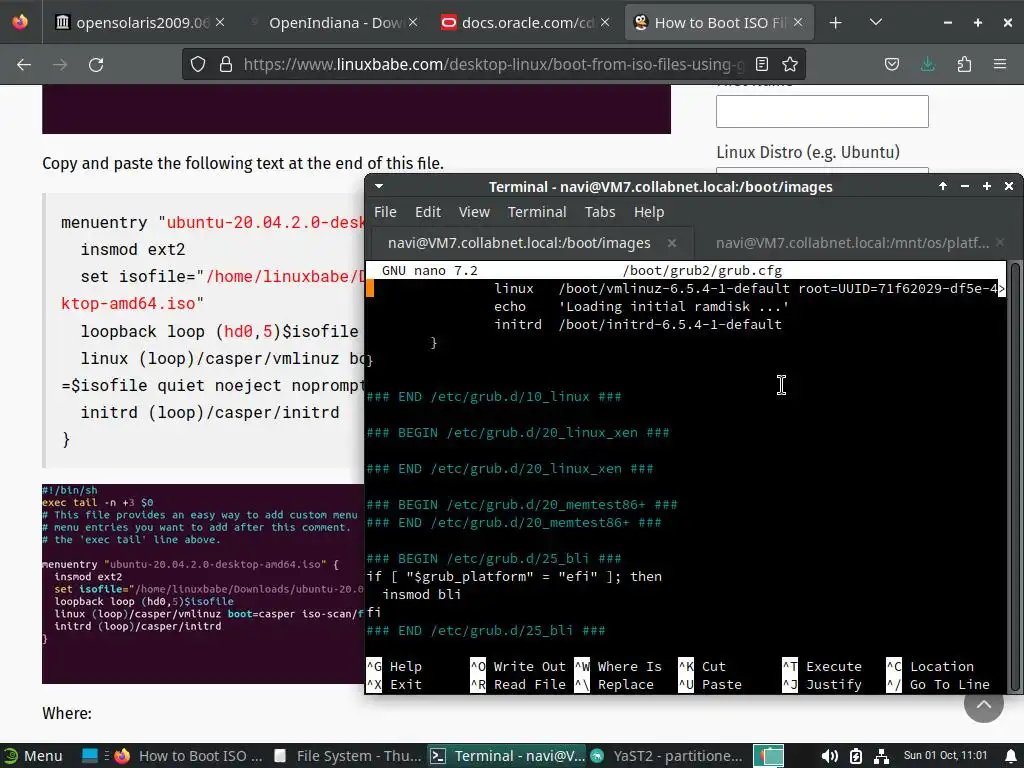The height and width of the screenshot is (768, 1024).
Task: Open the volume speaker tray icon
Action: (x=829, y=756)
